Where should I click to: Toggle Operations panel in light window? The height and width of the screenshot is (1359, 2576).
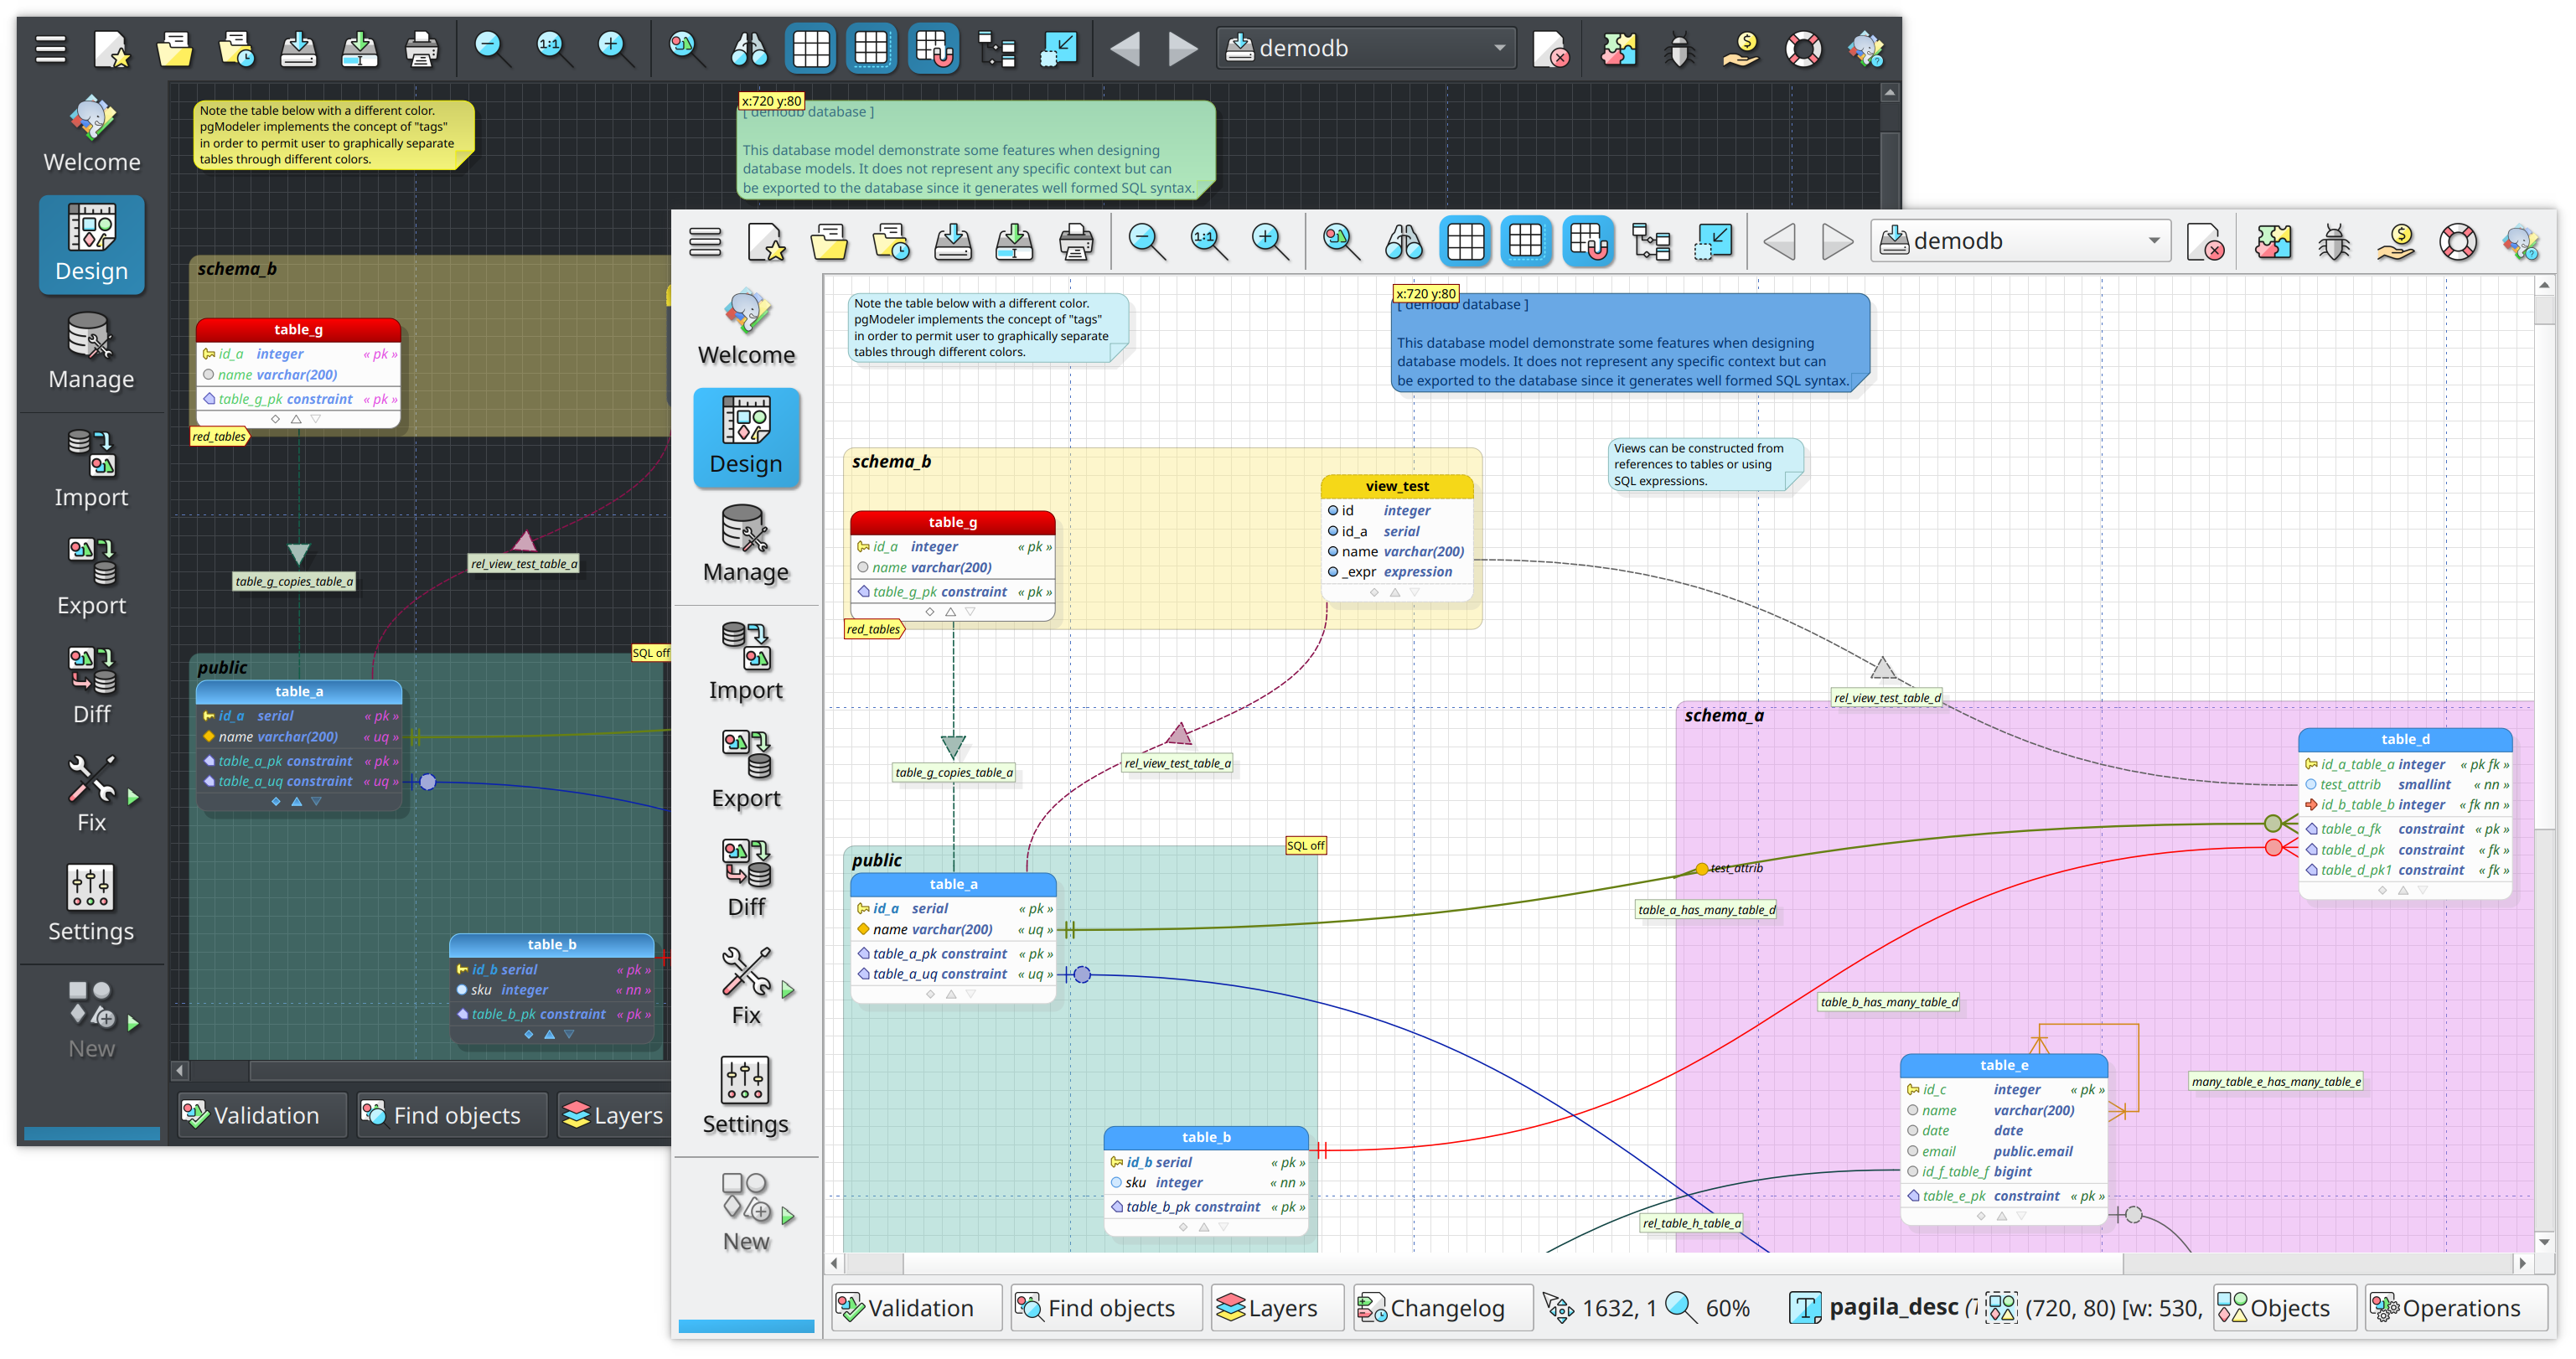coord(2457,1308)
